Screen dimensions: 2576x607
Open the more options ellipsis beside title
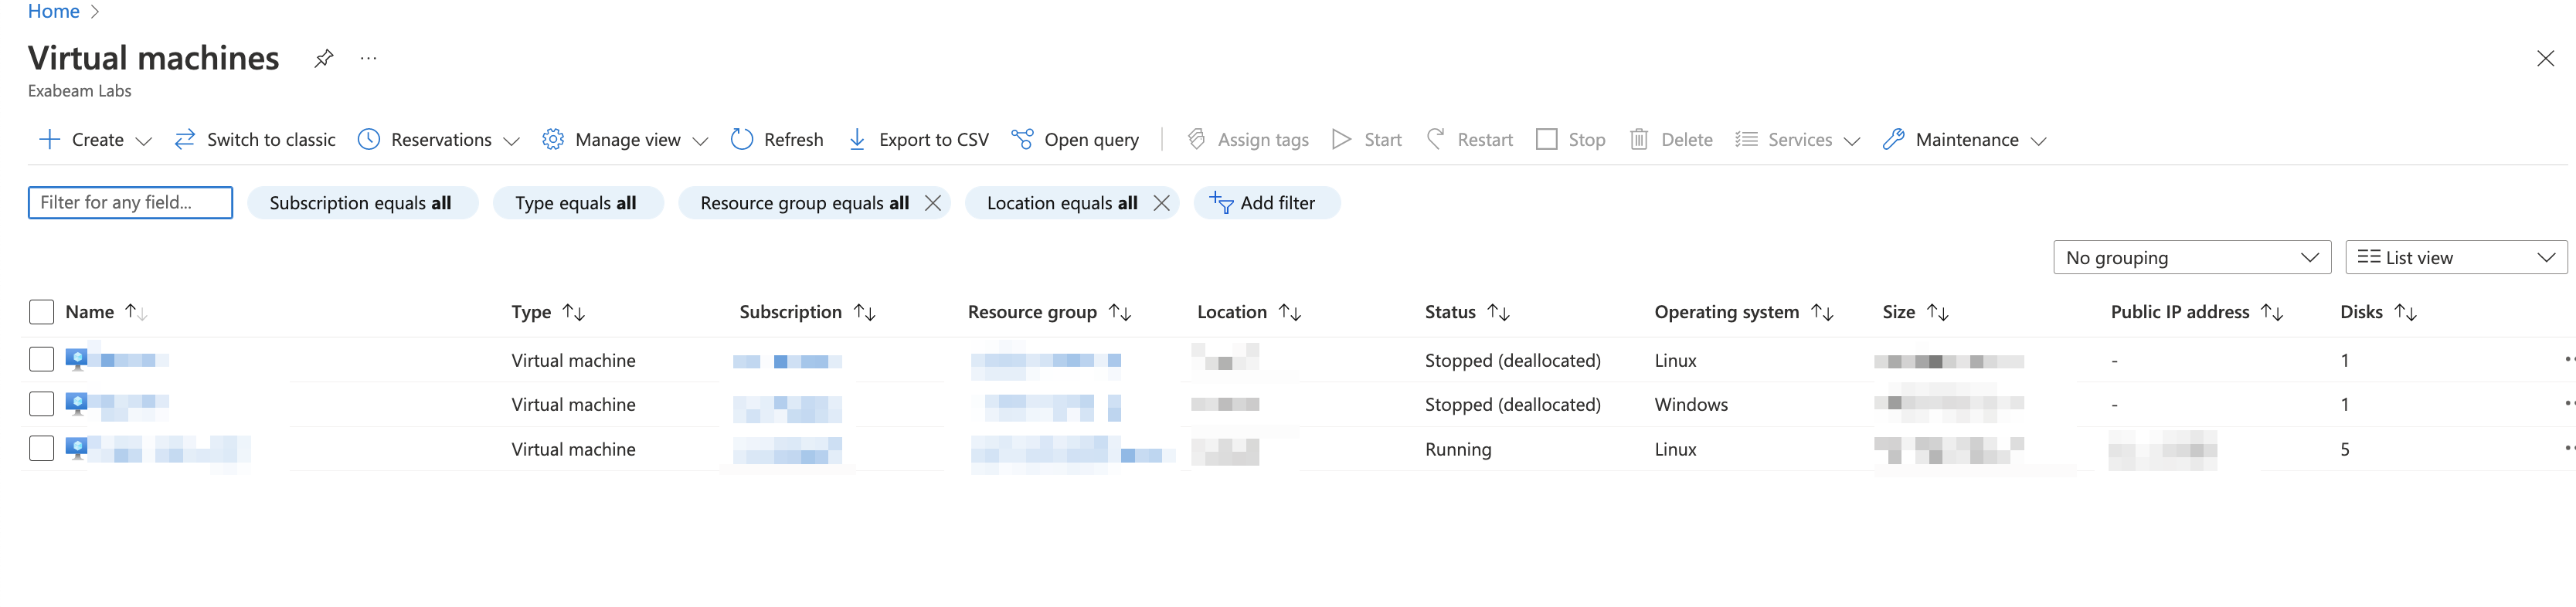point(369,59)
